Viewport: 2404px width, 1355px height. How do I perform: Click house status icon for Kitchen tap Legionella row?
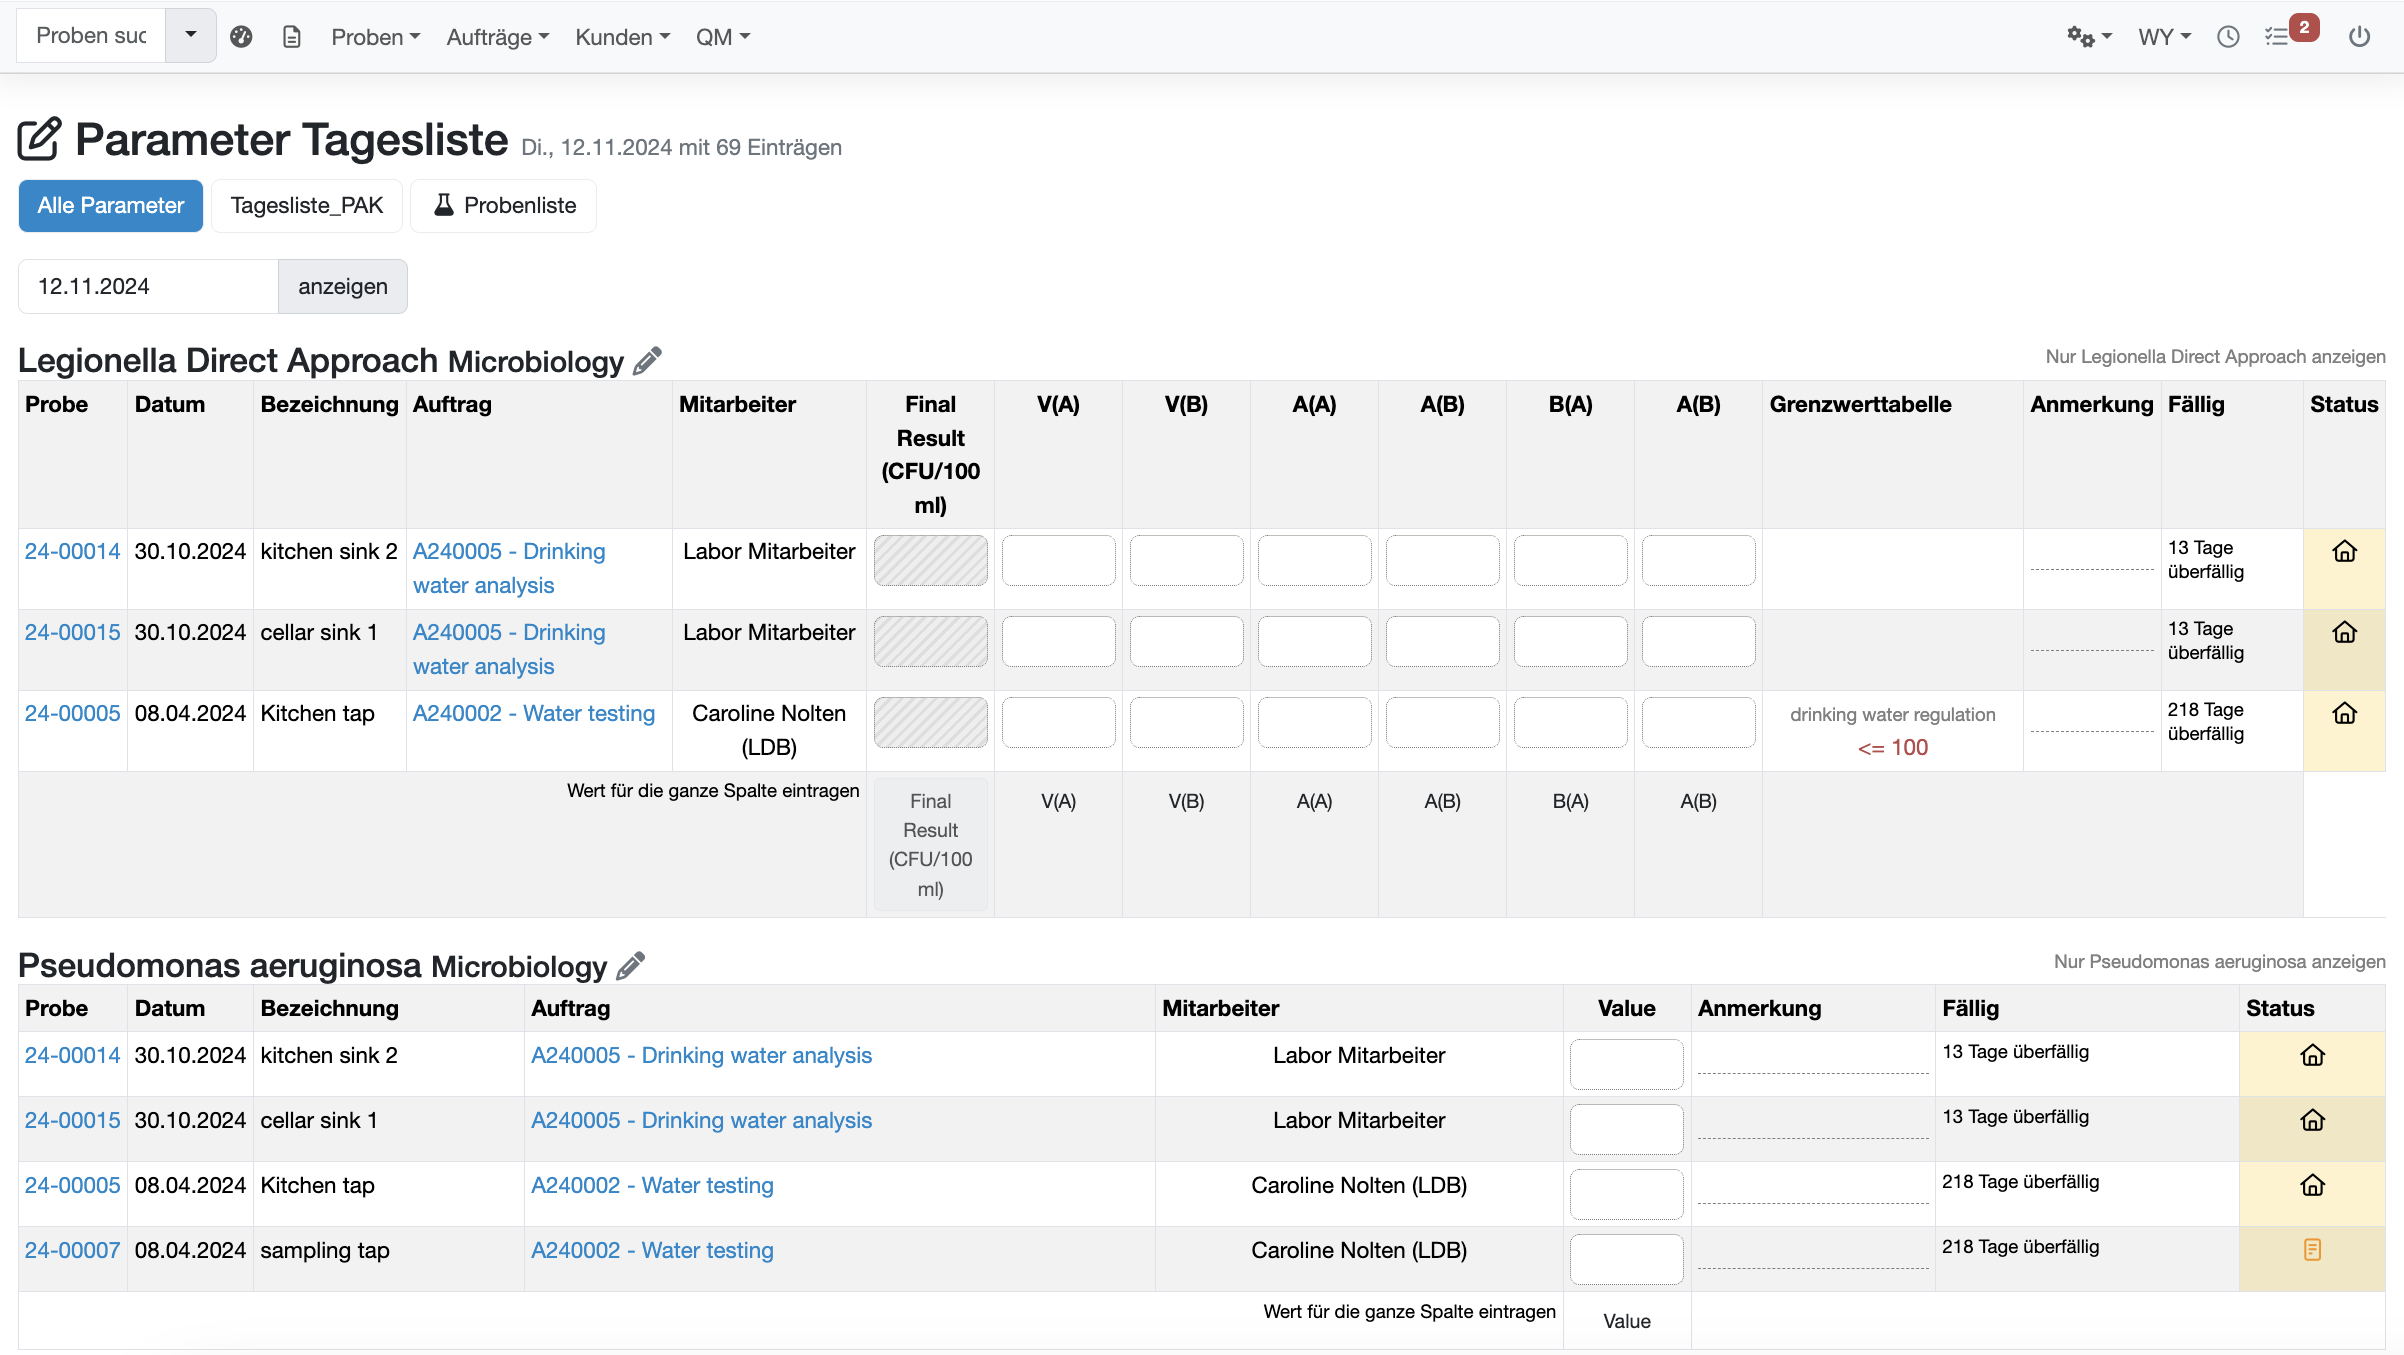[x=2344, y=714]
